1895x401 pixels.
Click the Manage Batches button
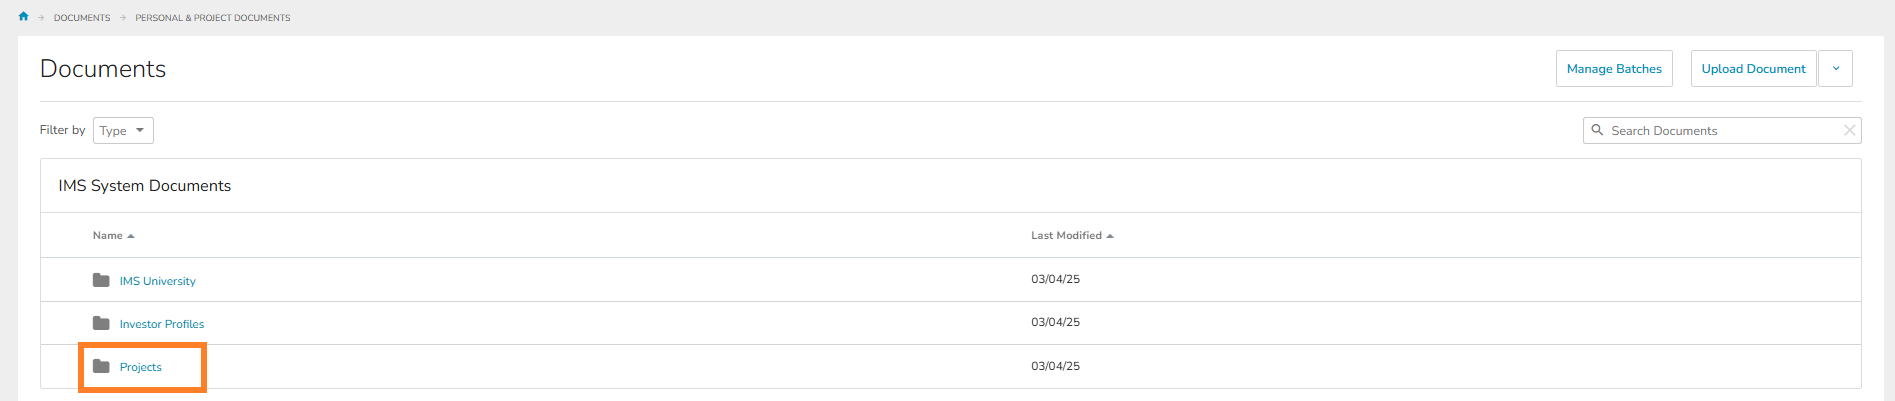coord(1614,69)
